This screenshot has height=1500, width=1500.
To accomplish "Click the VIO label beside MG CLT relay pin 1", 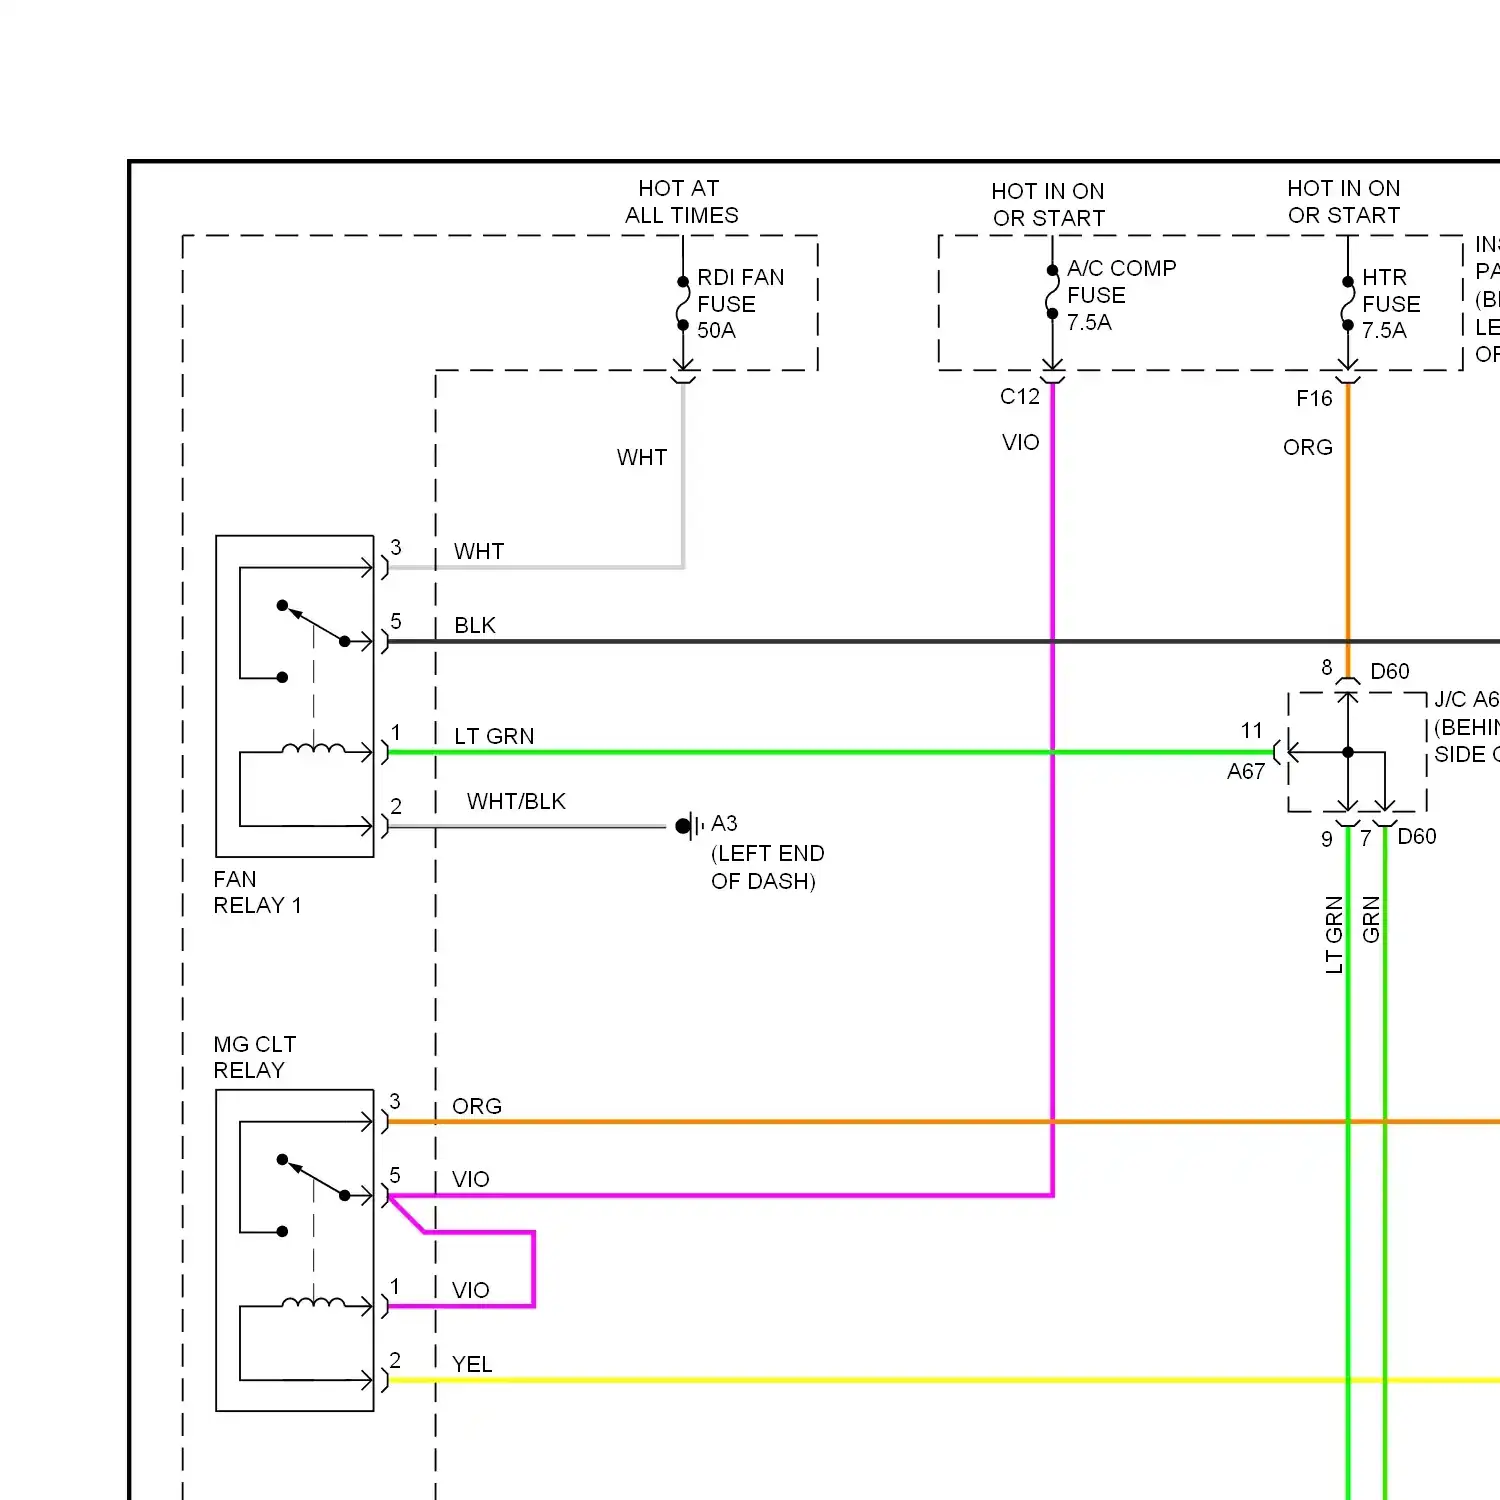I will click(471, 1290).
